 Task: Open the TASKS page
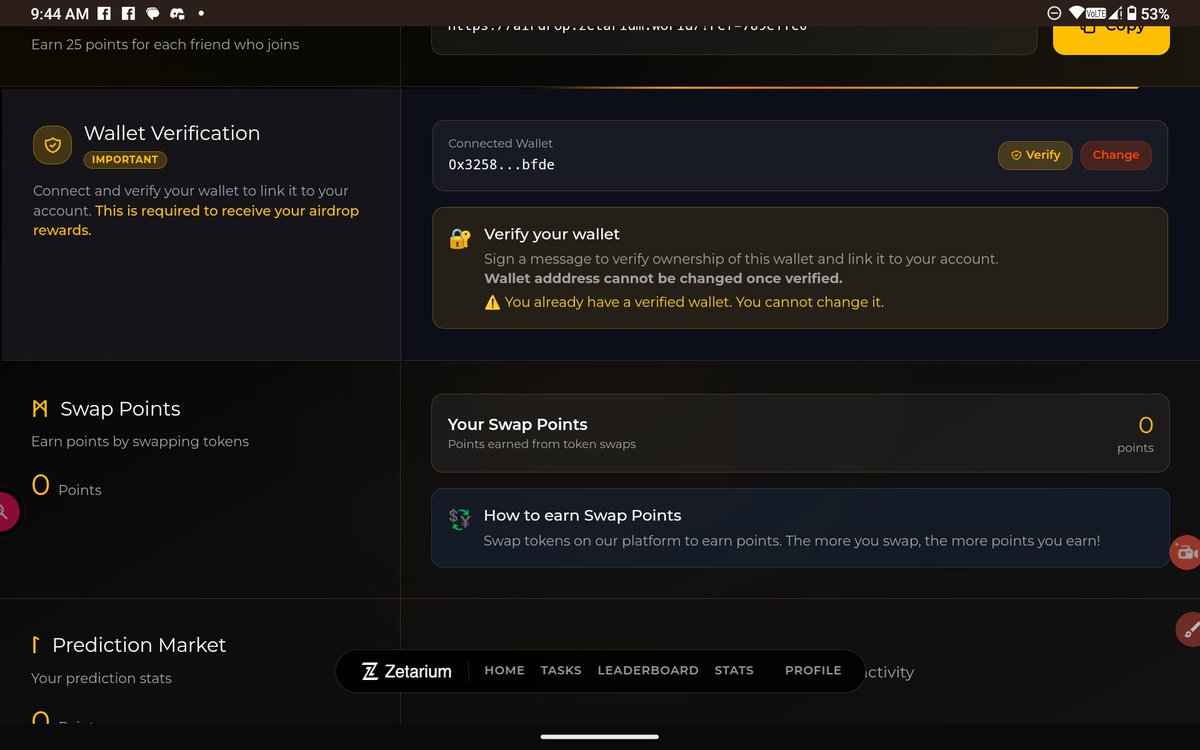click(x=561, y=671)
